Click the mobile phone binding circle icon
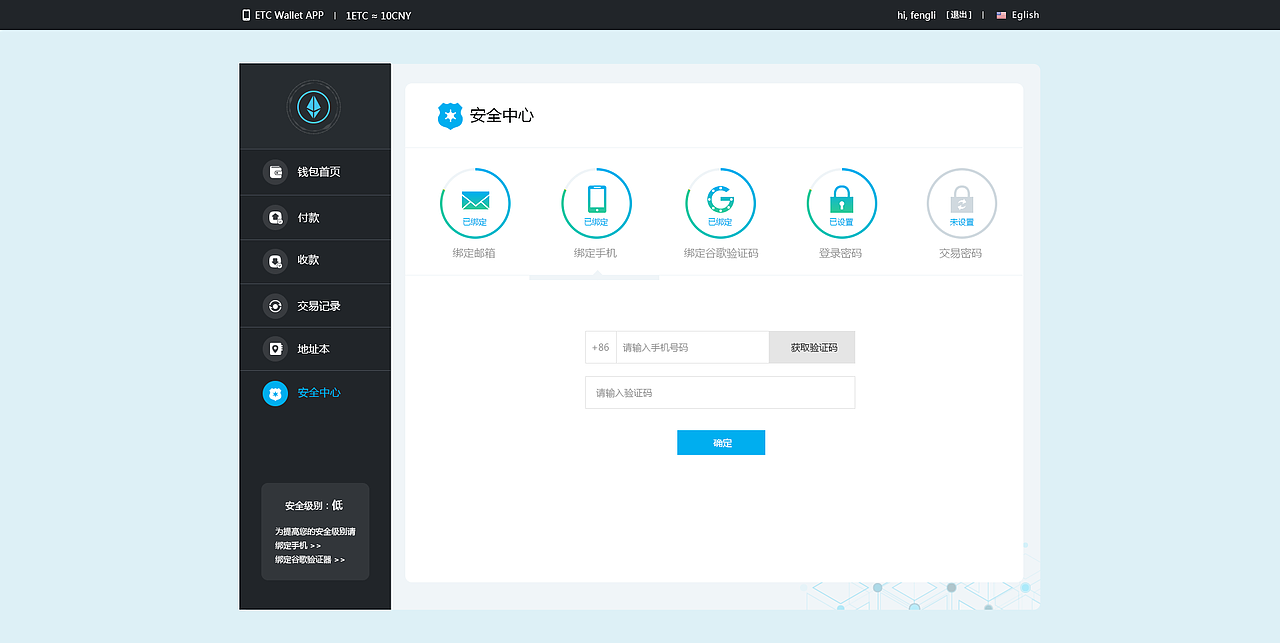 click(x=597, y=203)
